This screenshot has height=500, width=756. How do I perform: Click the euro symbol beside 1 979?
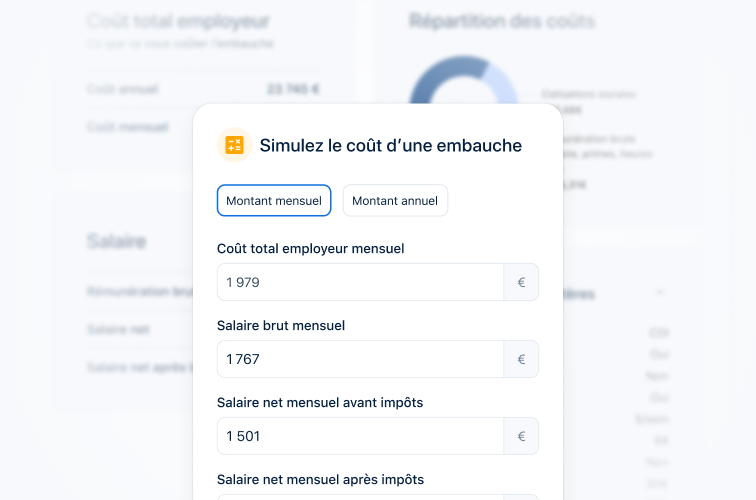(521, 282)
